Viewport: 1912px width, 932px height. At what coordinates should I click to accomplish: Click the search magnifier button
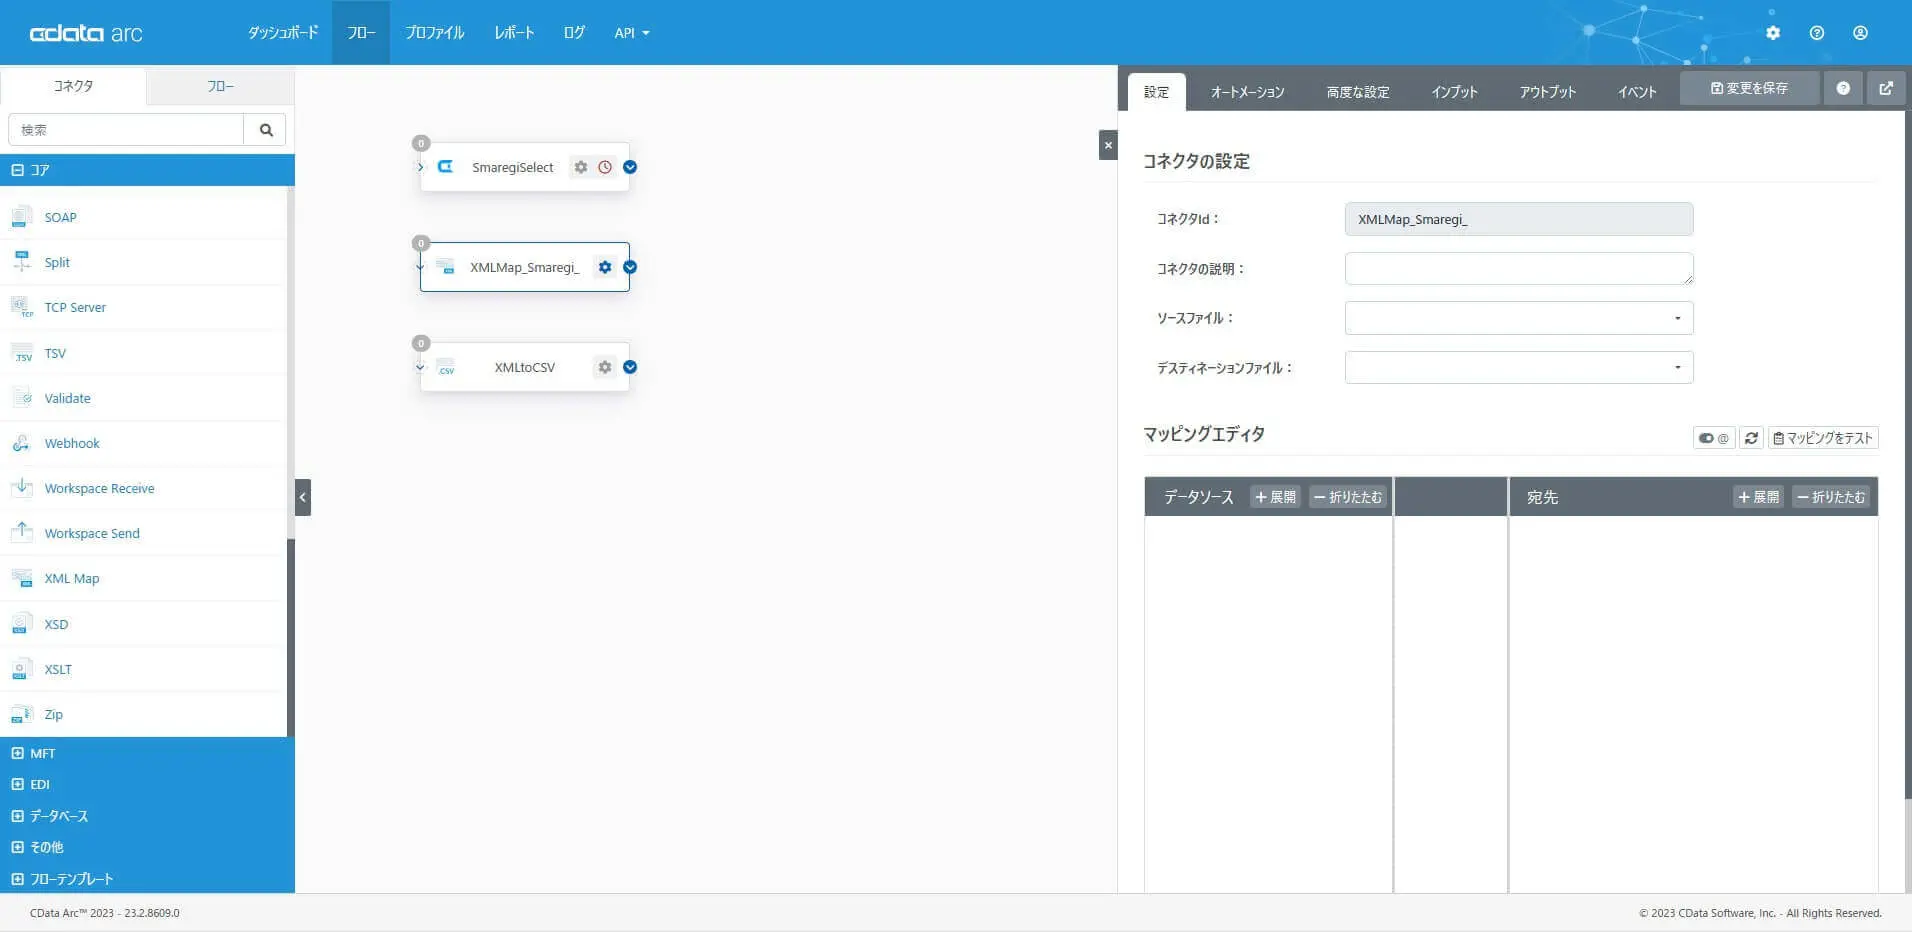click(x=266, y=130)
